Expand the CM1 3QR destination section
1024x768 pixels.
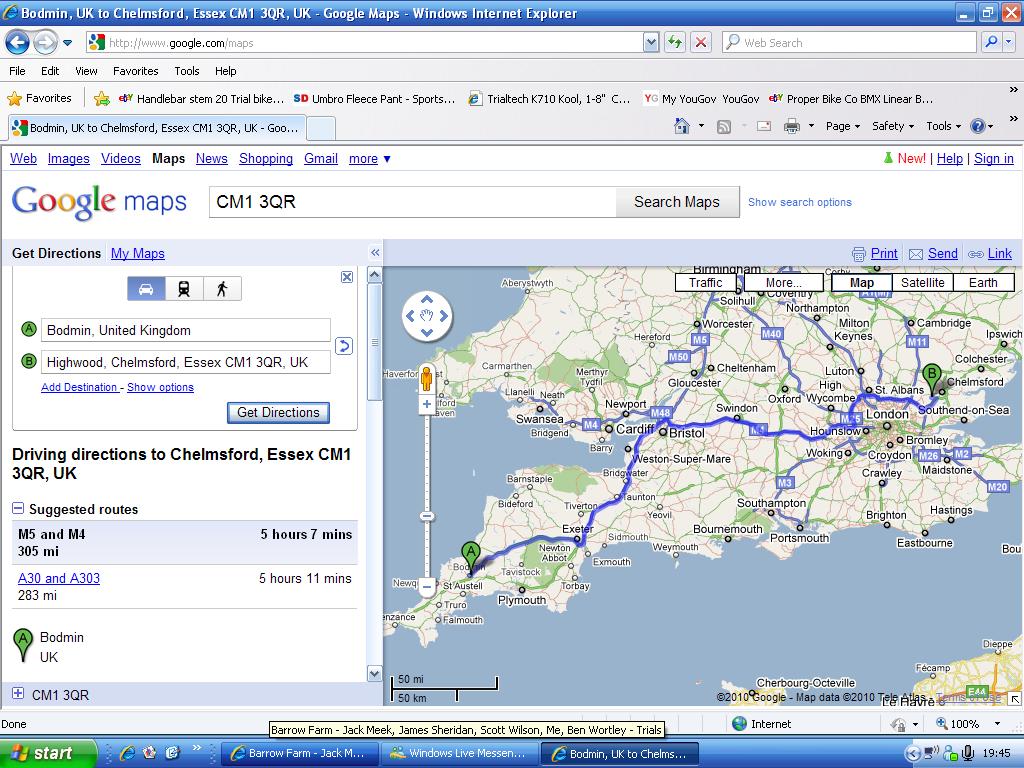click(18, 694)
